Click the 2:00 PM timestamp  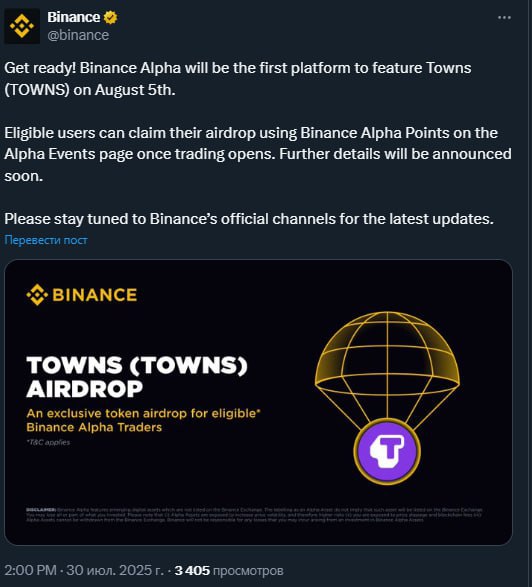click(x=31, y=571)
